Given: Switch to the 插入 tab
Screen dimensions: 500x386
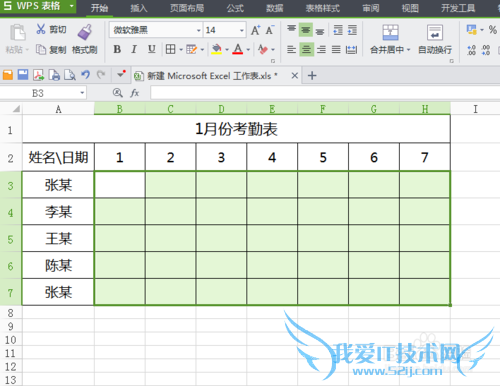Looking at the screenshot, I should point(139,8).
